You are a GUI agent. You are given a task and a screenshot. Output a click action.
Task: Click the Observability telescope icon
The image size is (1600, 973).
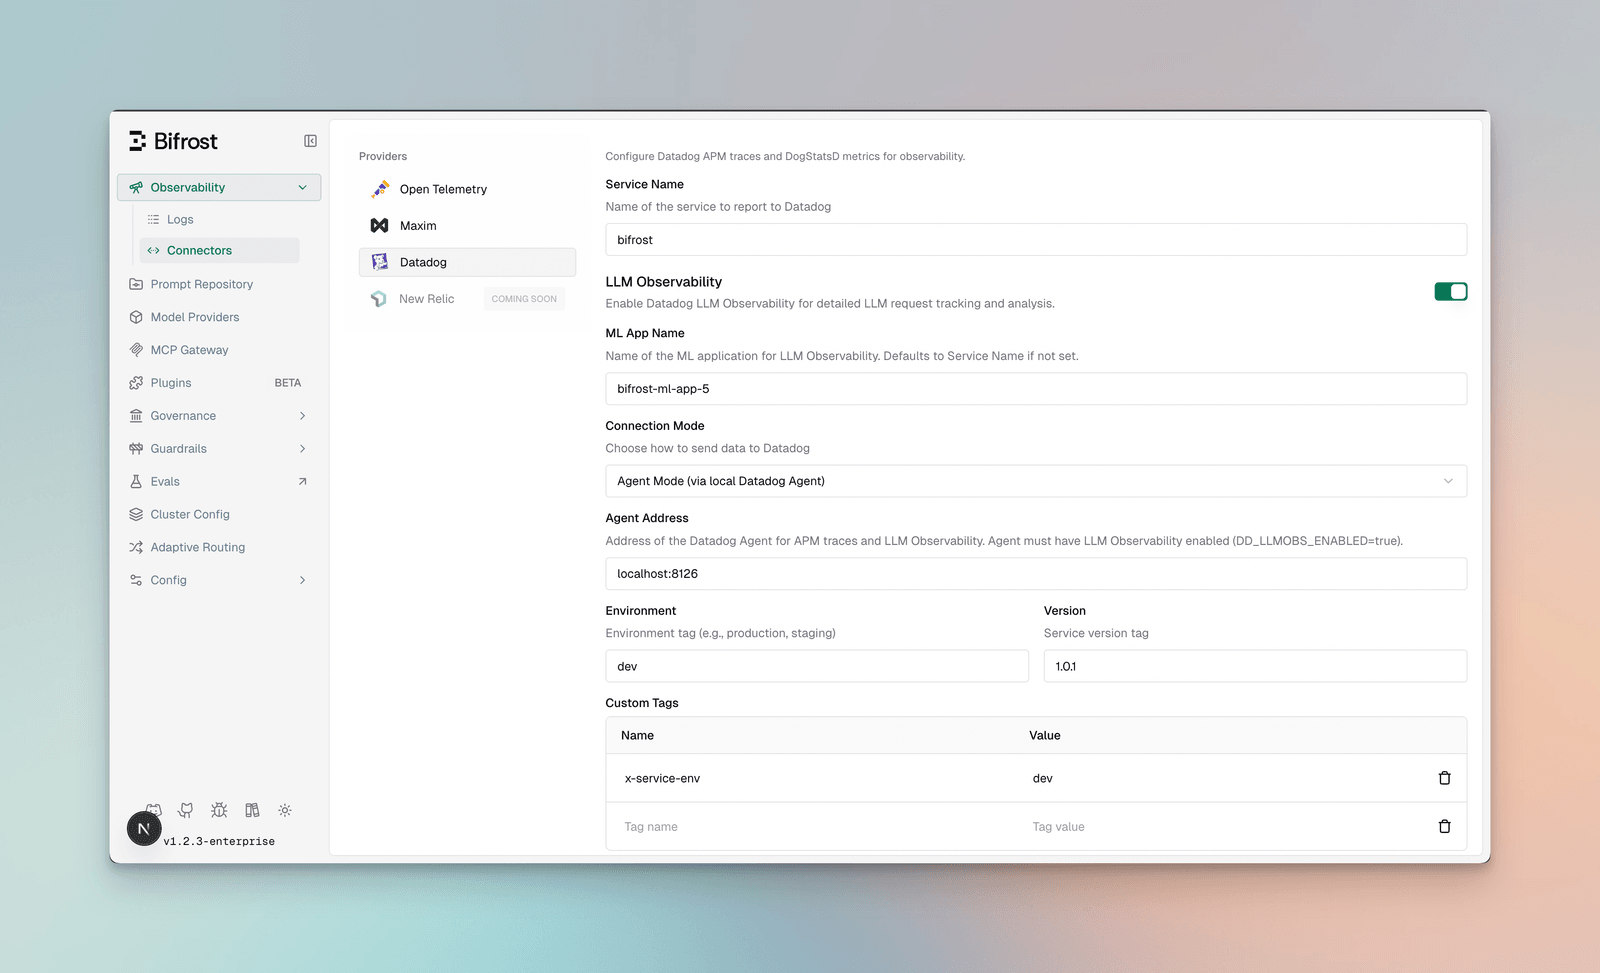(x=136, y=187)
